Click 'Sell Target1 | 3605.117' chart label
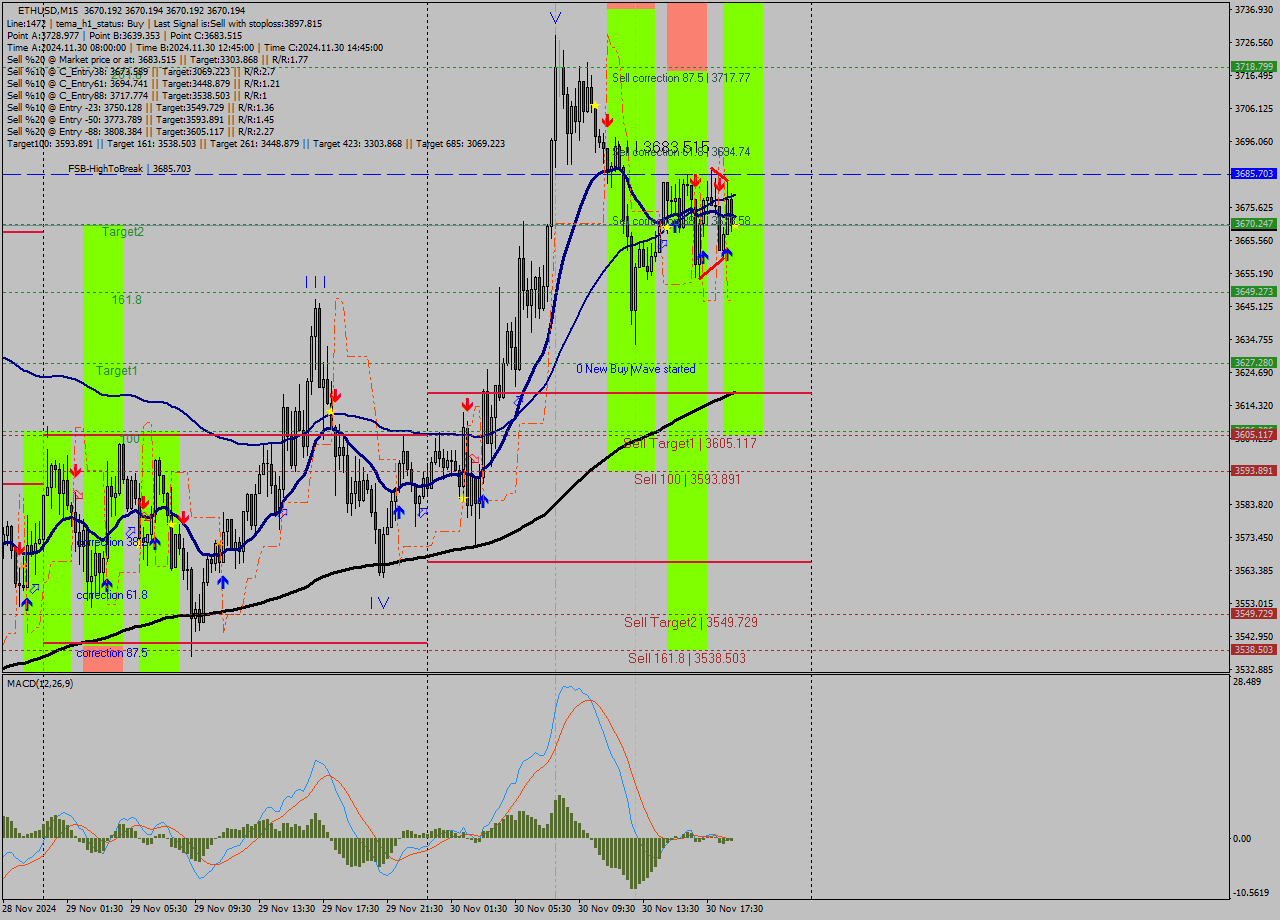Image resolution: width=1280 pixels, height=920 pixels. click(x=690, y=443)
